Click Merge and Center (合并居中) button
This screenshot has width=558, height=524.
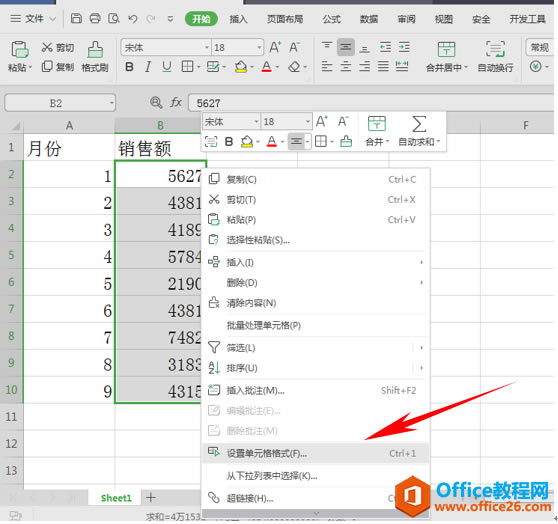coord(446,57)
